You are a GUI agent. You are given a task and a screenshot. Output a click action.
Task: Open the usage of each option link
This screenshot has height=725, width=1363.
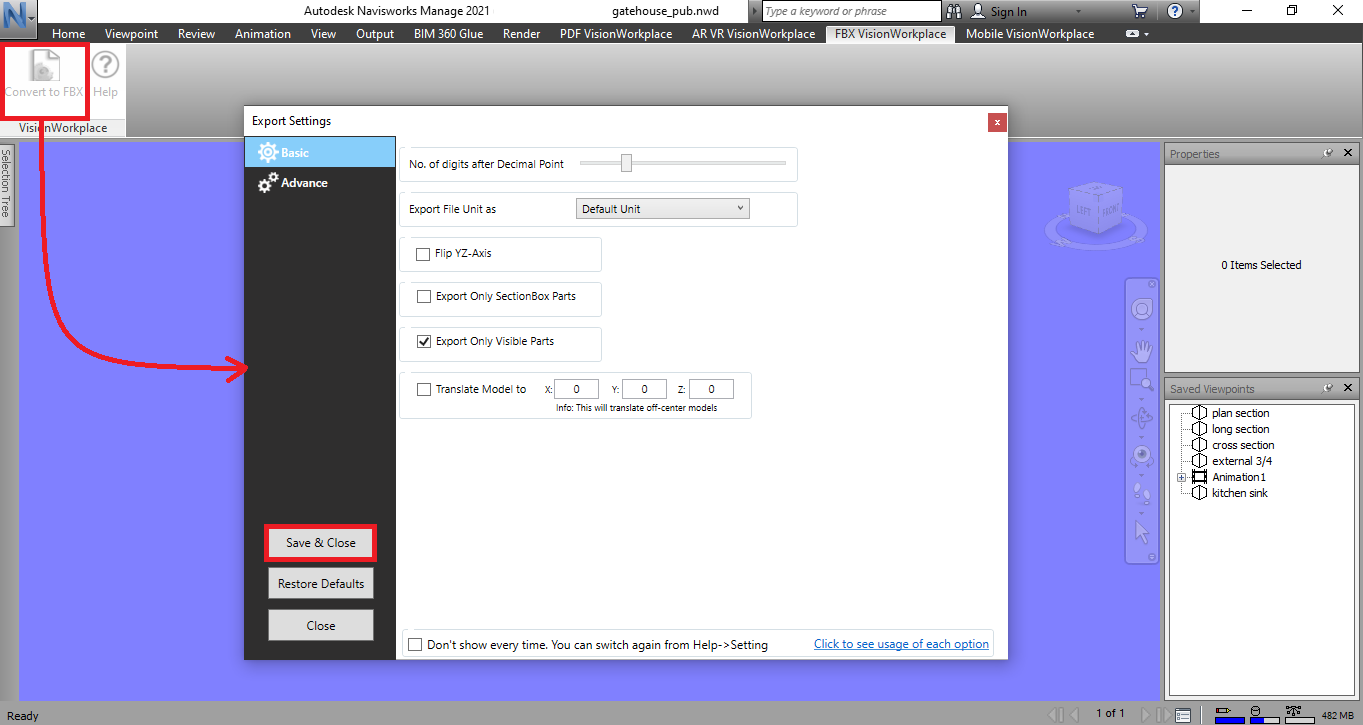[901, 644]
